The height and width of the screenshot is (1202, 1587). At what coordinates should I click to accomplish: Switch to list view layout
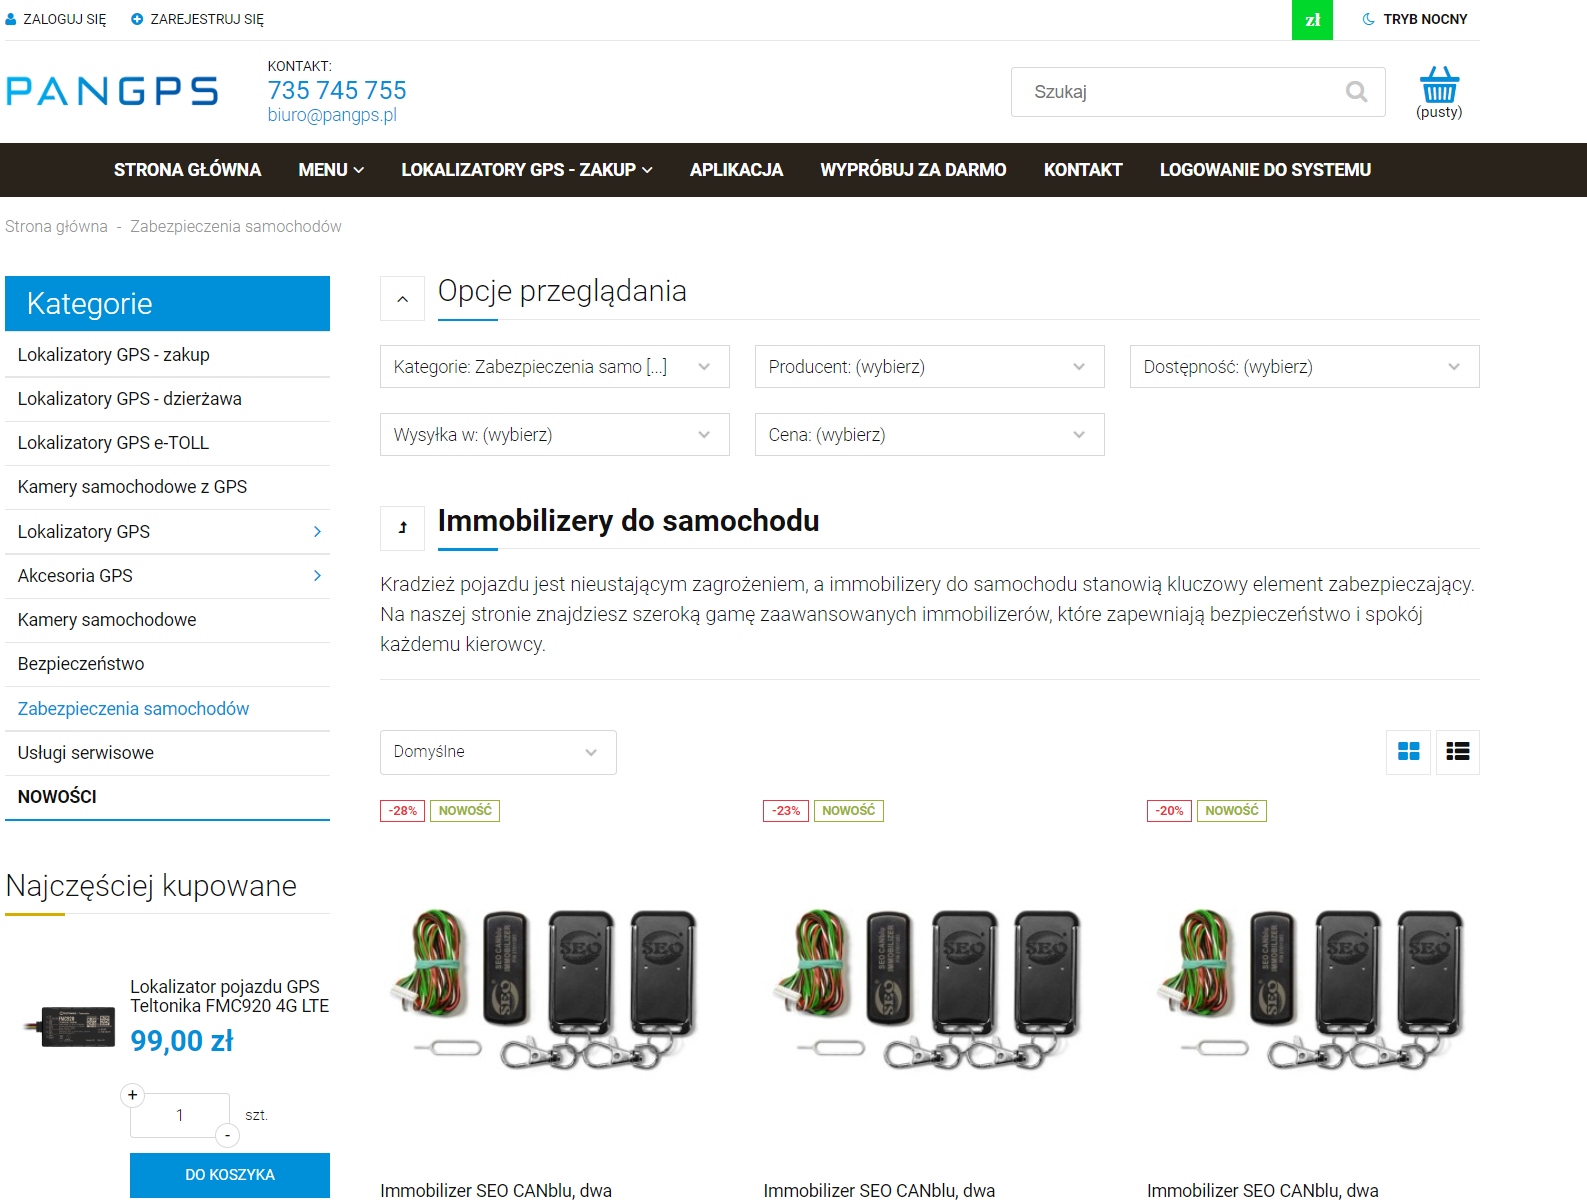pyautogui.click(x=1457, y=752)
